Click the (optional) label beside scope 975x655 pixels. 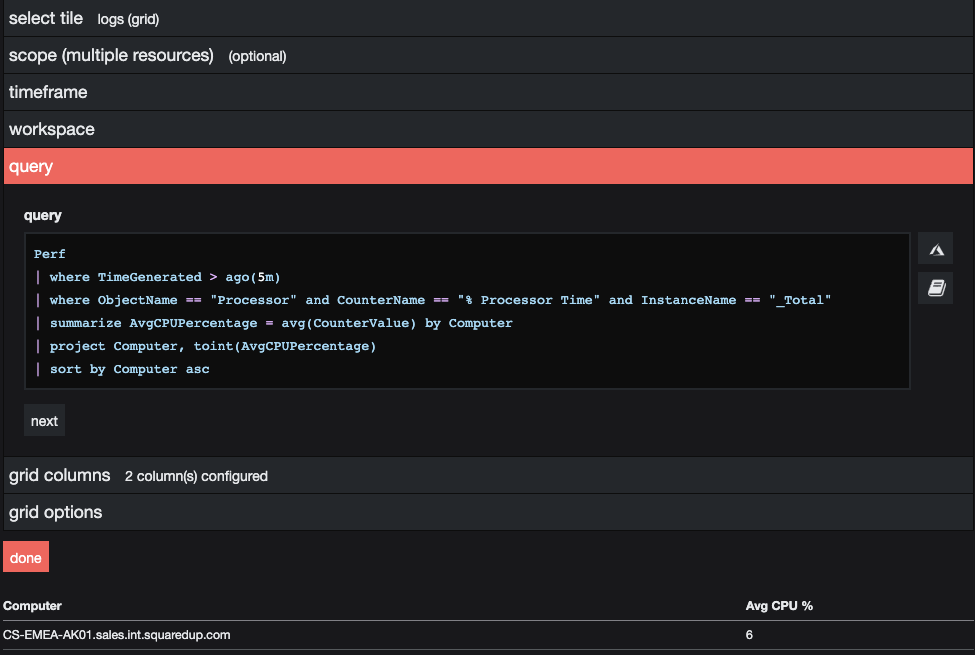pyautogui.click(x=257, y=56)
